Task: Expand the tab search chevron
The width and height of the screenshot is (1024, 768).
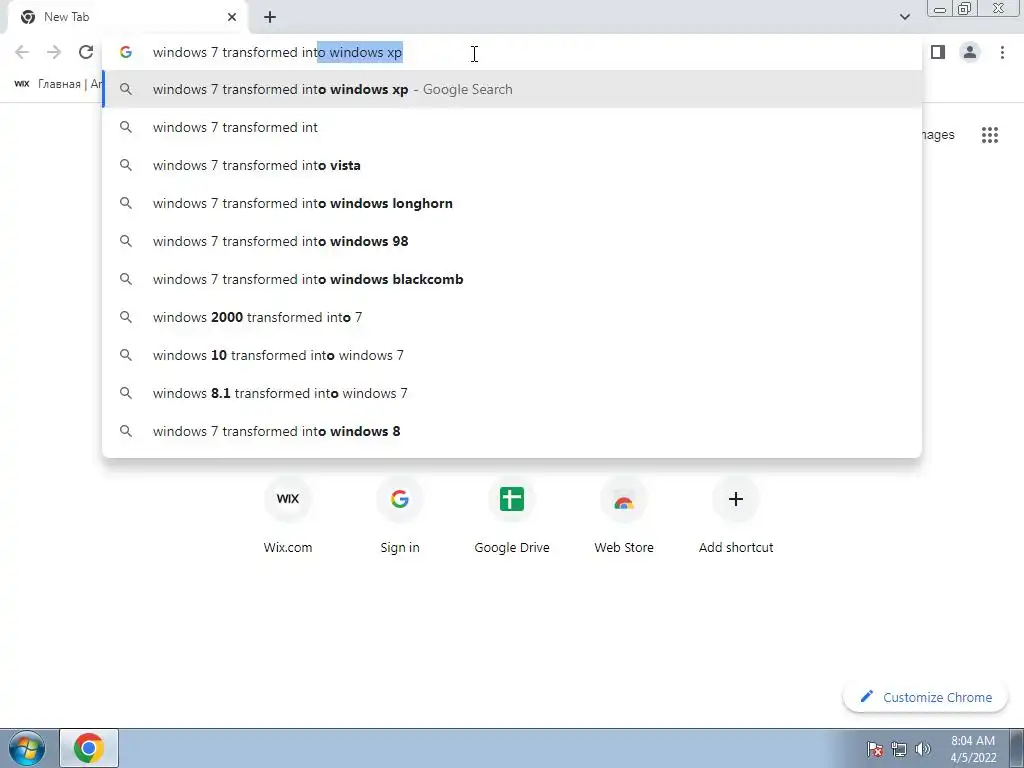Action: (x=904, y=17)
